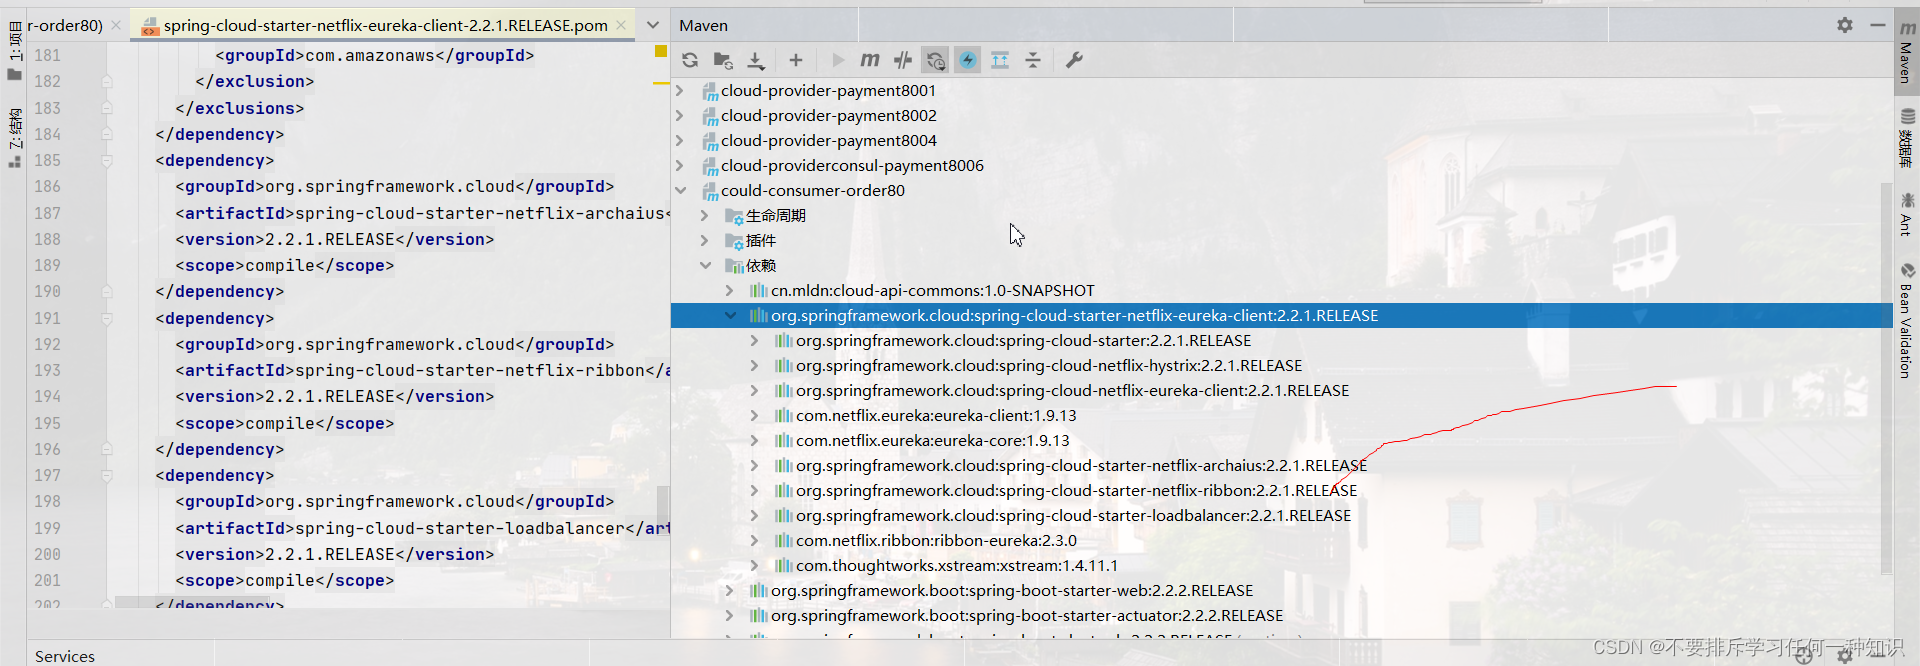Expand cloud-provider-payment8002 module
This screenshot has width=1920, height=666.
[681, 116]
